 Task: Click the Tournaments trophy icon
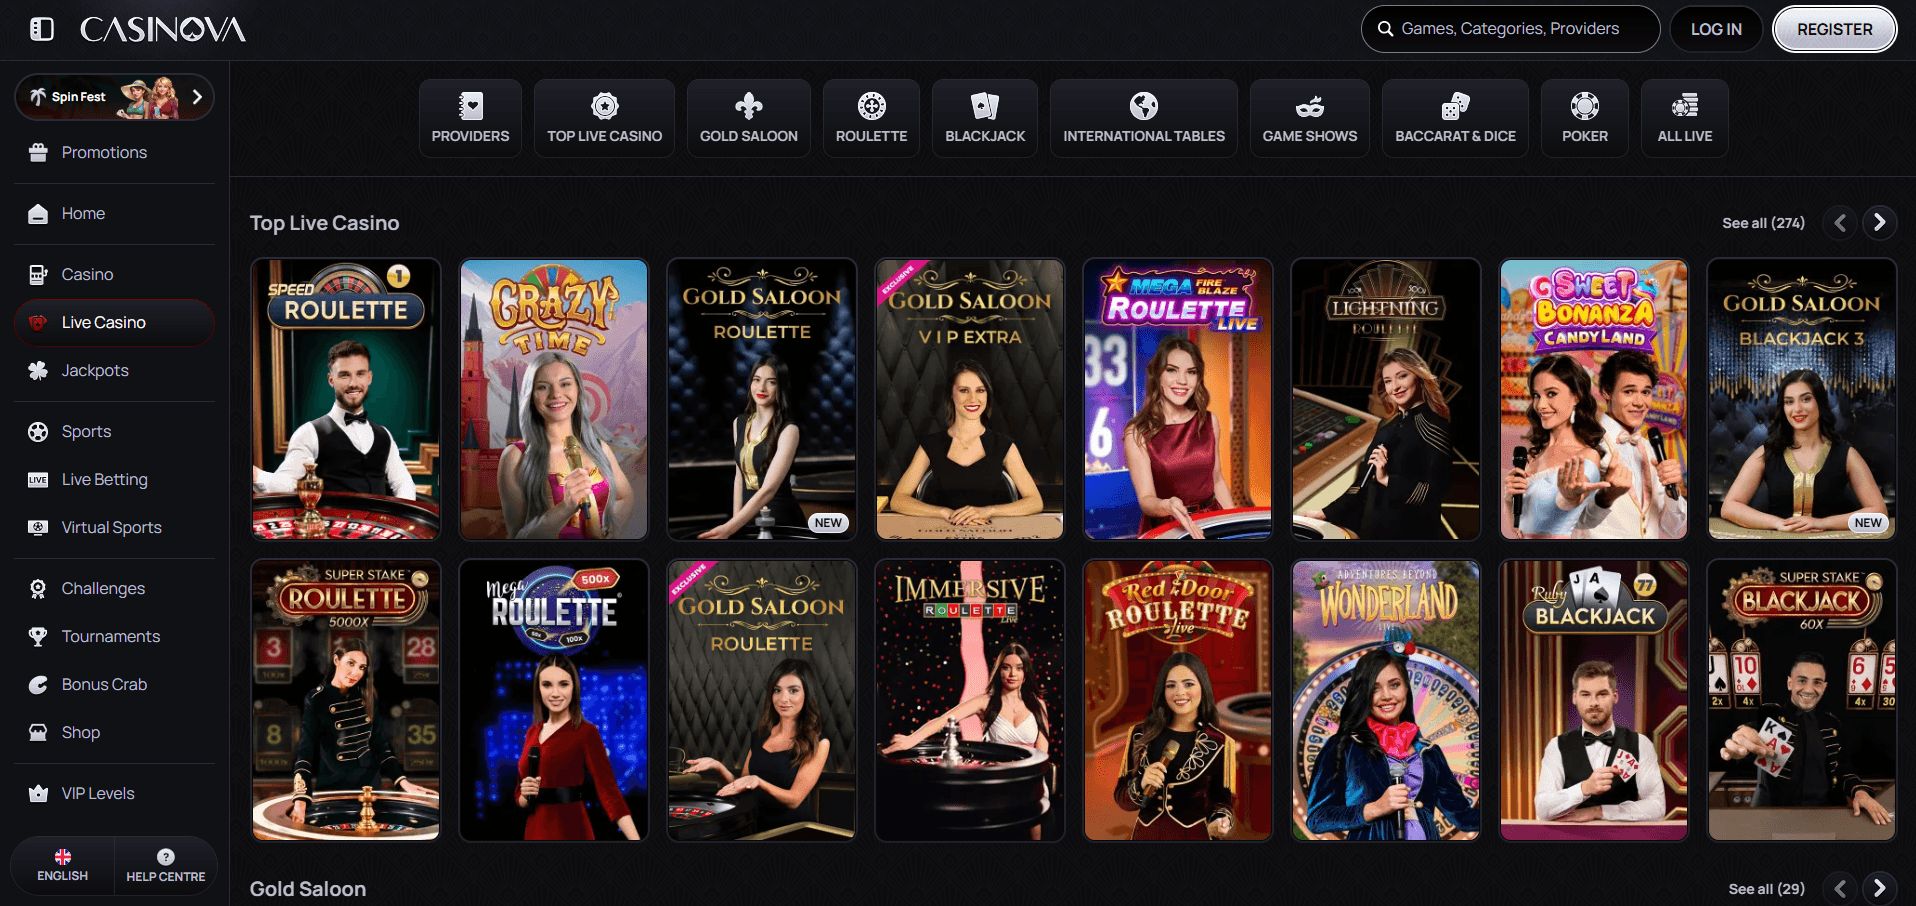38,636
